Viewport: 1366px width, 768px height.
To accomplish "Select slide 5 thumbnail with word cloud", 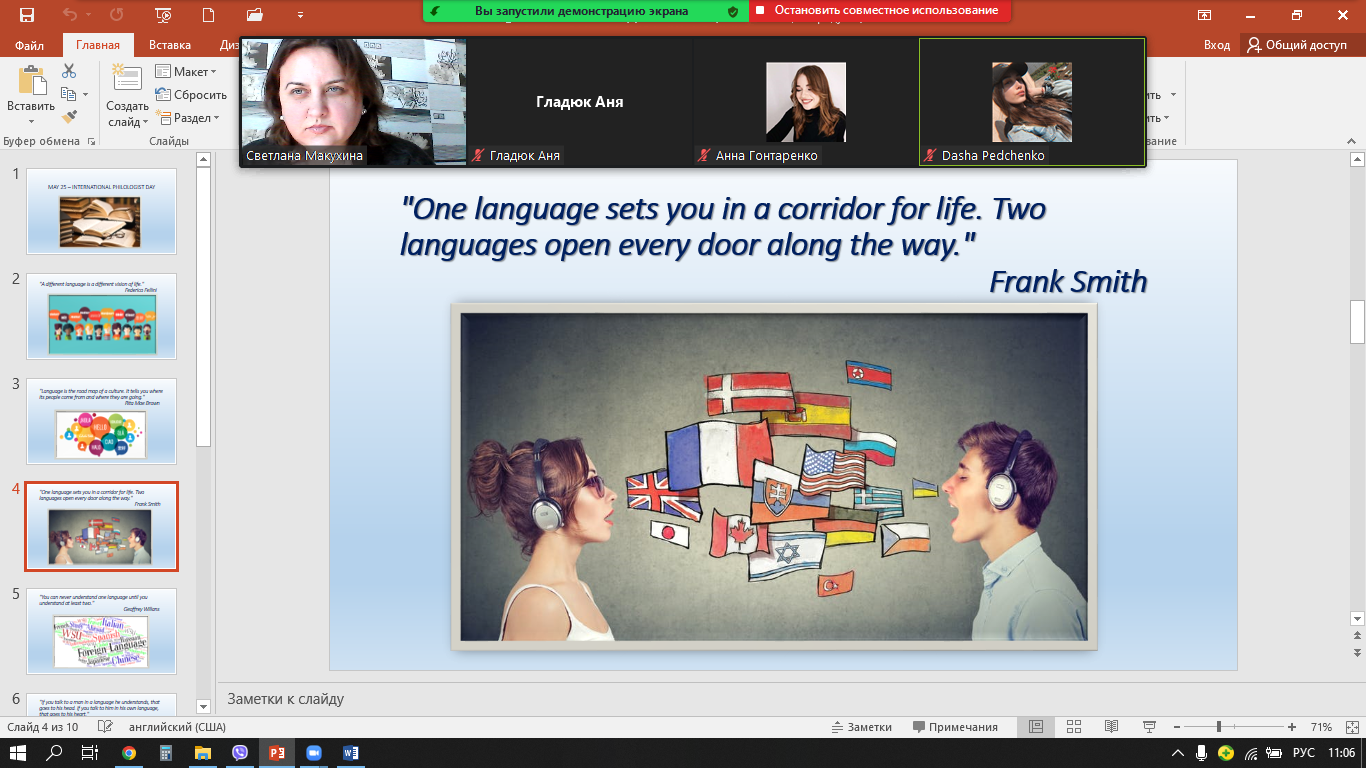I will click(101, 631).
